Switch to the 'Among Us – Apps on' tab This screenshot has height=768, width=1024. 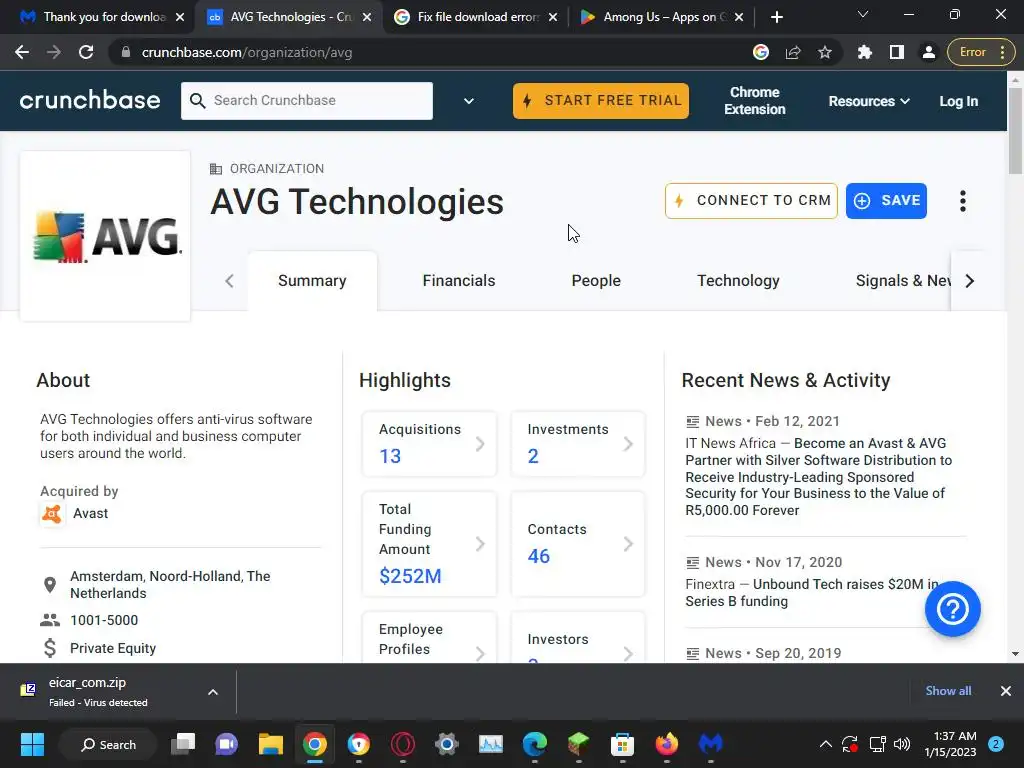click(x=661, y=17)
